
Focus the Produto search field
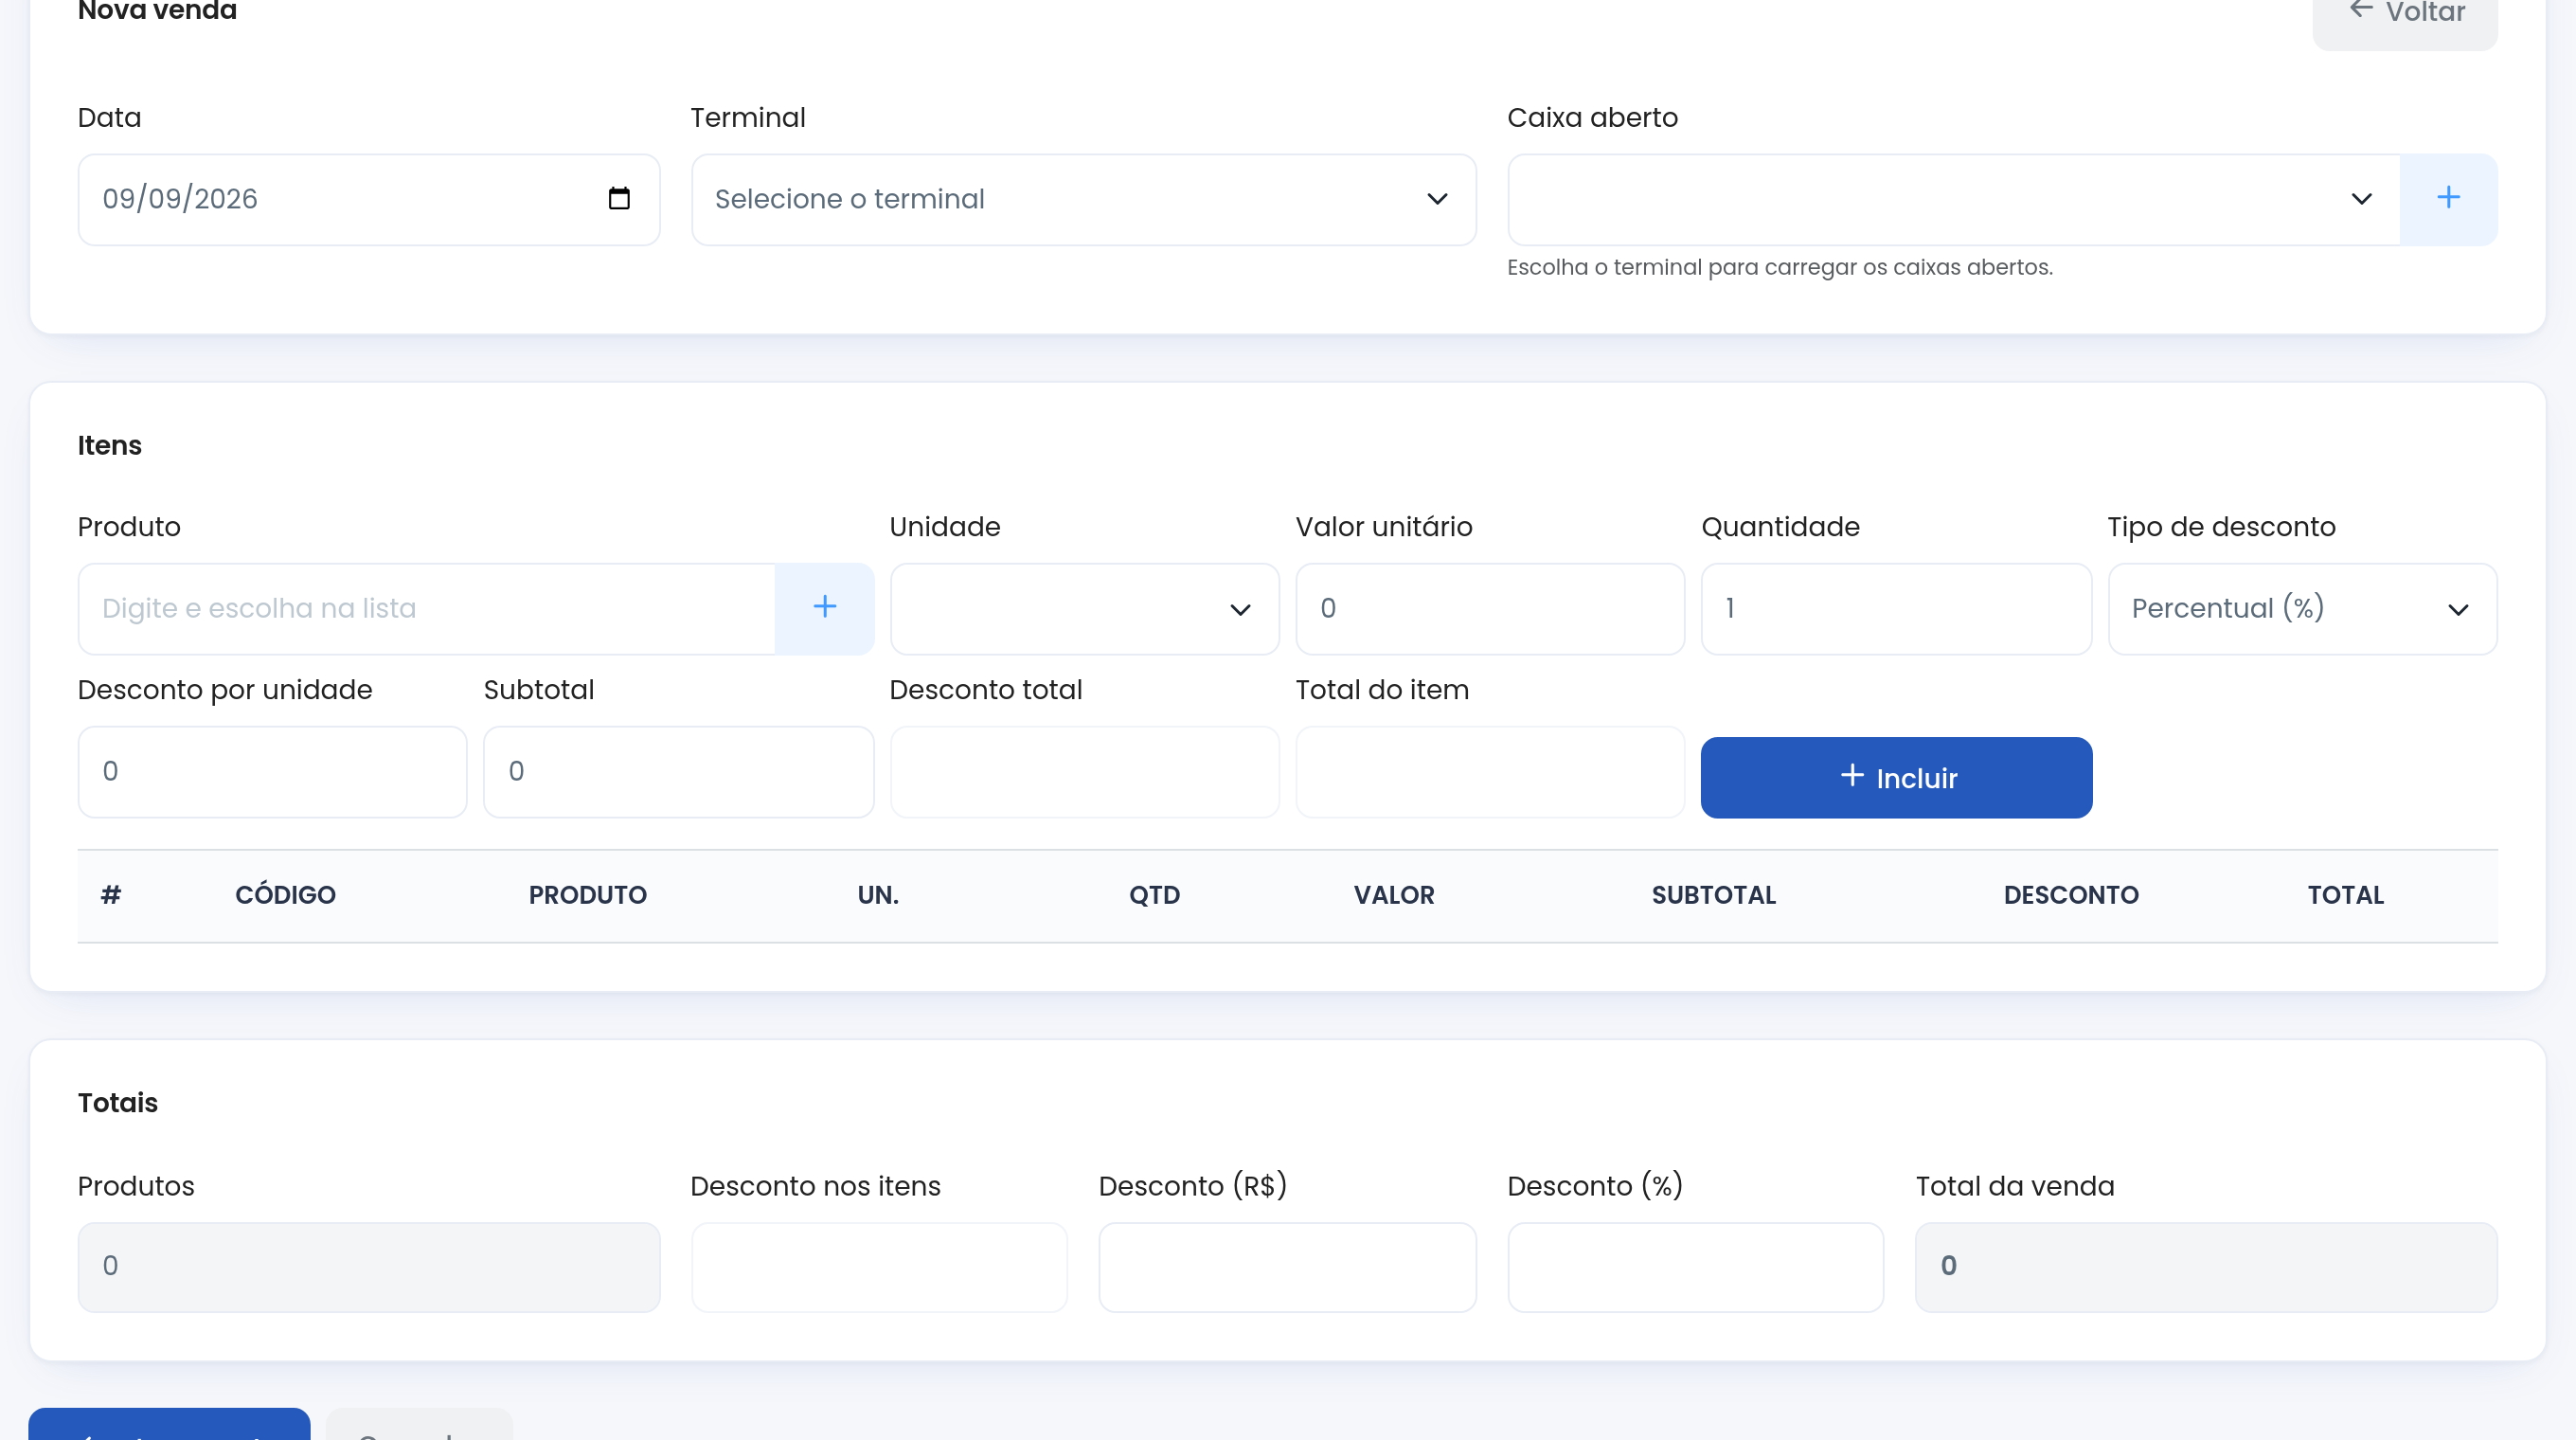426,608
